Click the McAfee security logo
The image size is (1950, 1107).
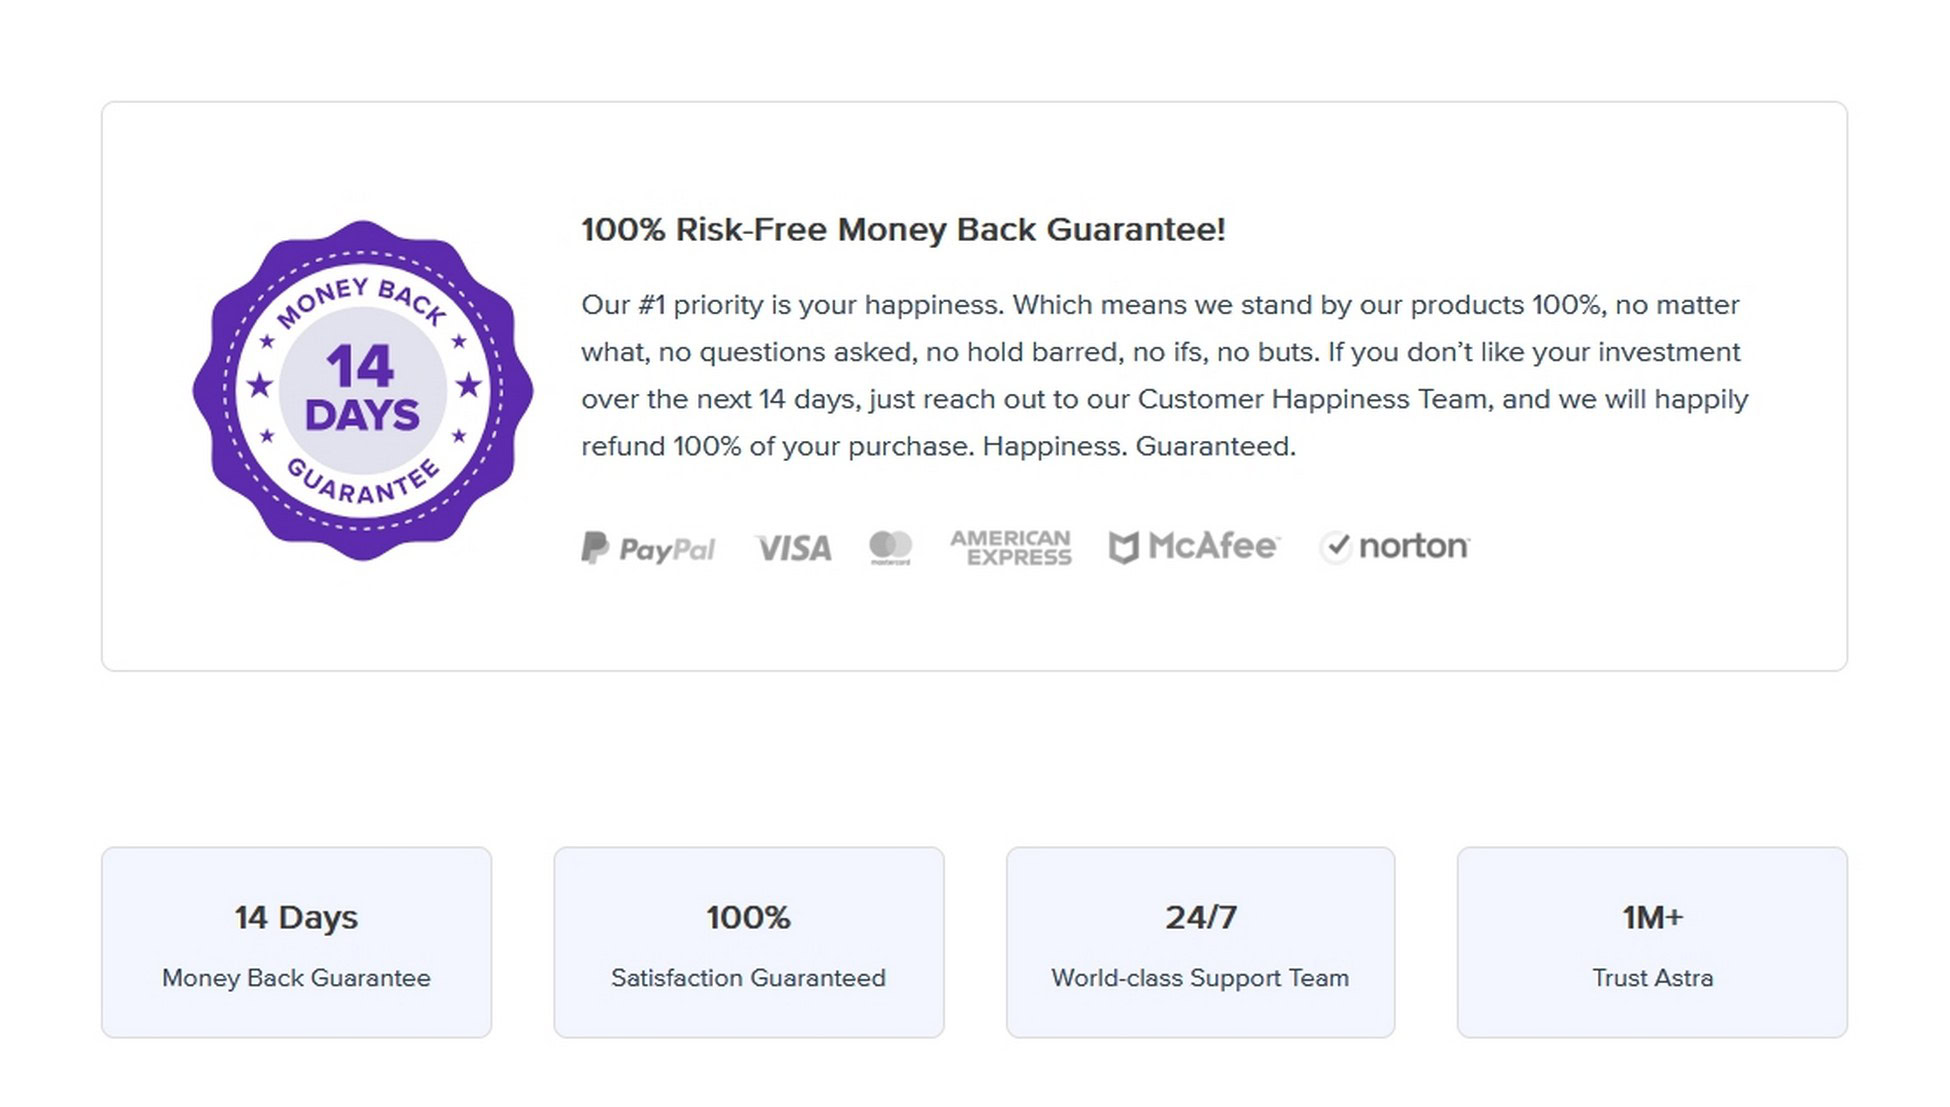click(1194, 547)
